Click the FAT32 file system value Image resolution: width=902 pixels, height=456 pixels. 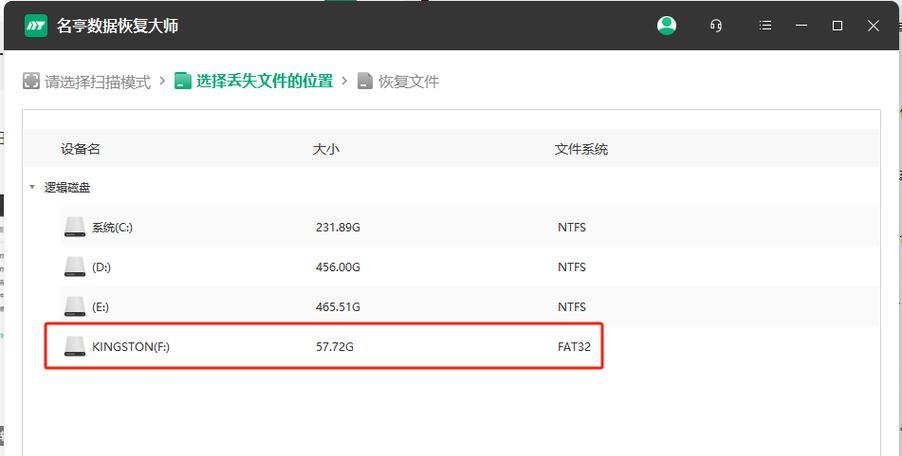coord(574,347)
